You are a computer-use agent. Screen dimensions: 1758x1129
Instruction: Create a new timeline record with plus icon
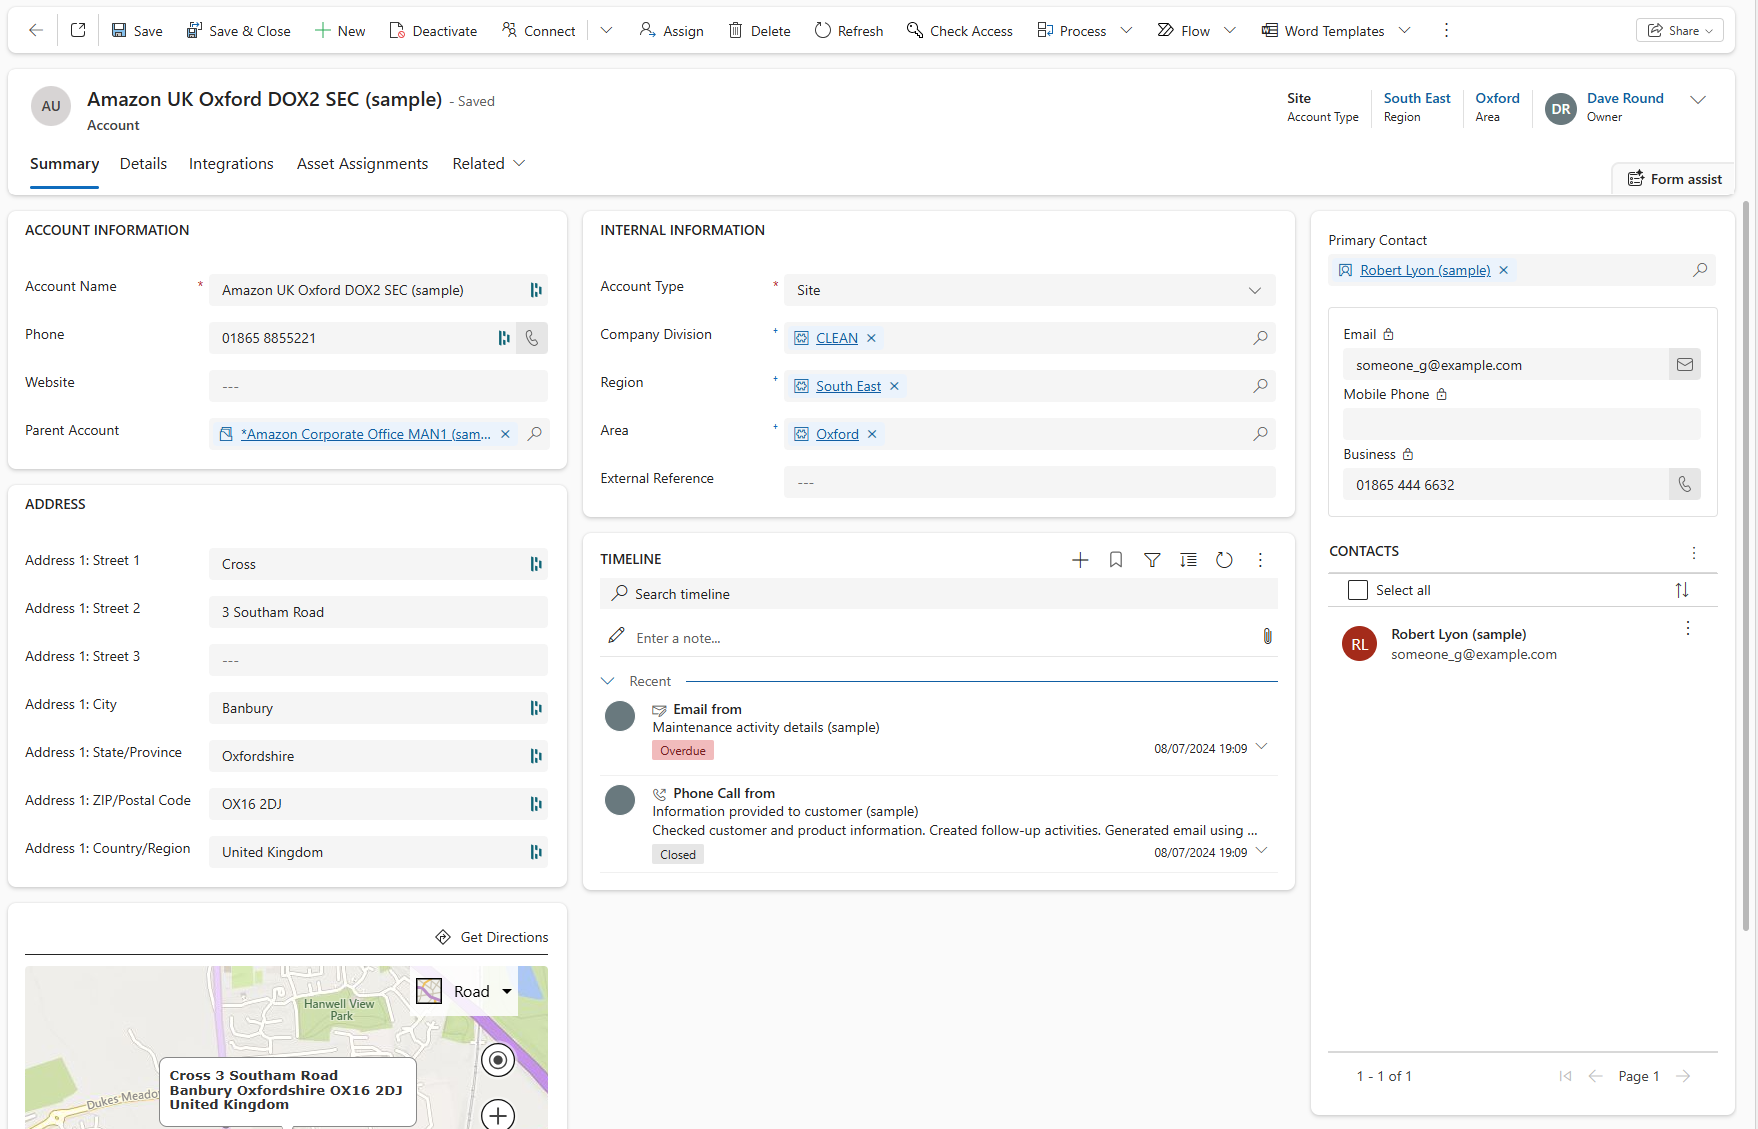click(x=1080, y=560)
